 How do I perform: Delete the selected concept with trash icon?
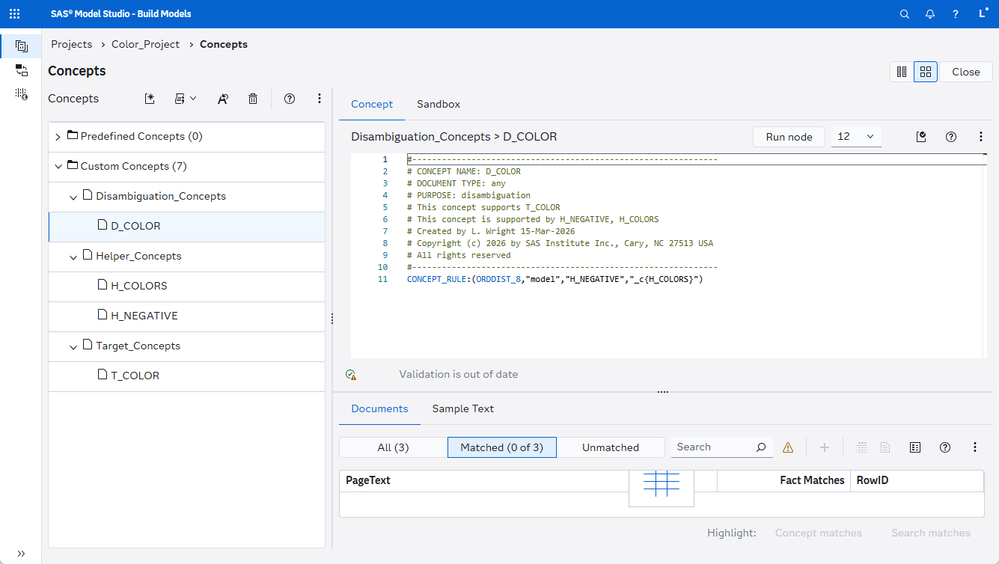(253, 99)
